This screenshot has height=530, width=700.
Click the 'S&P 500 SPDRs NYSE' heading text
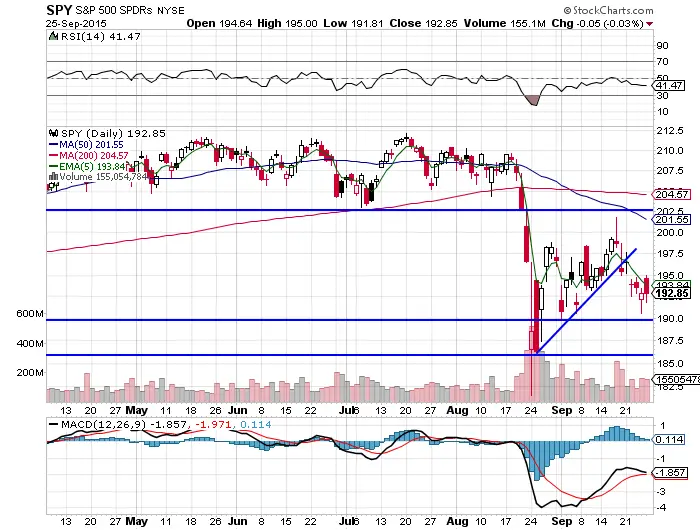point(129,10)
